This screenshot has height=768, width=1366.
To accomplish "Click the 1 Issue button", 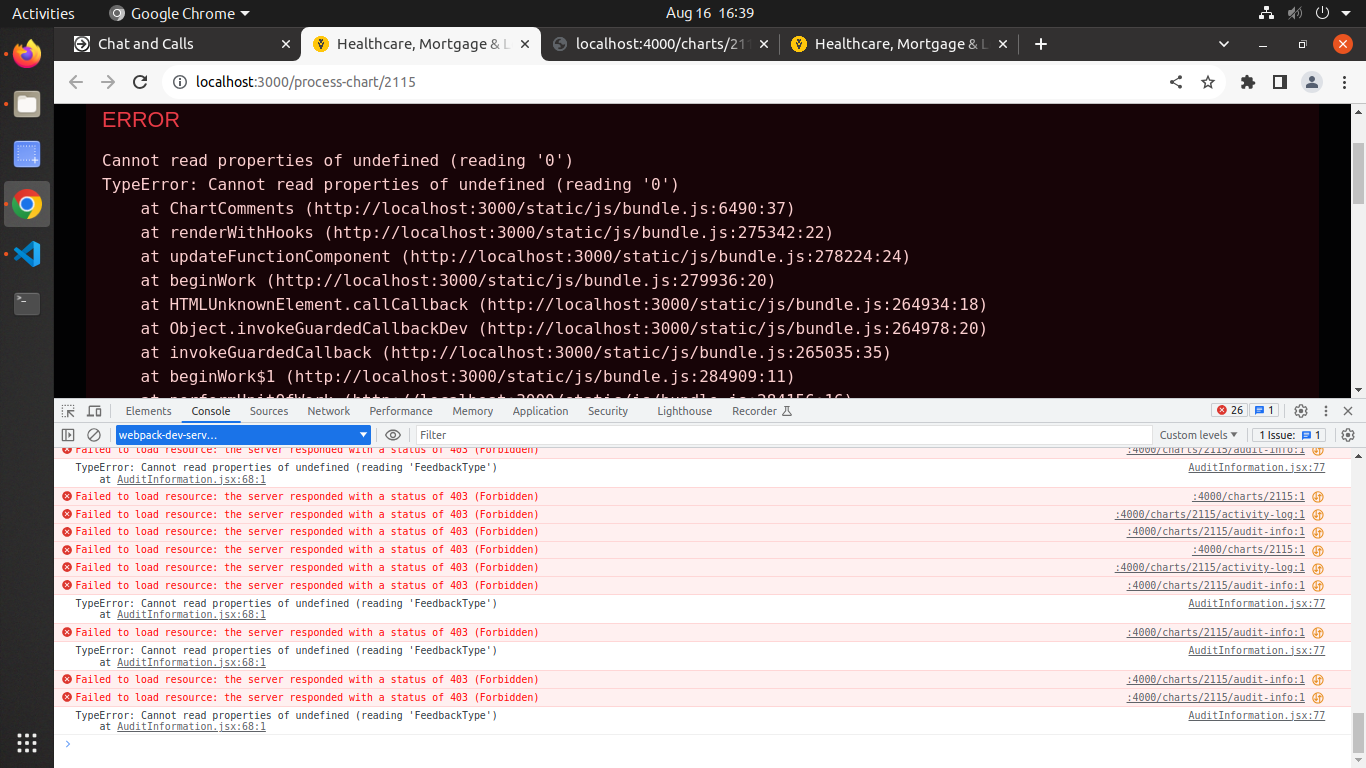I will point(1290,435).
